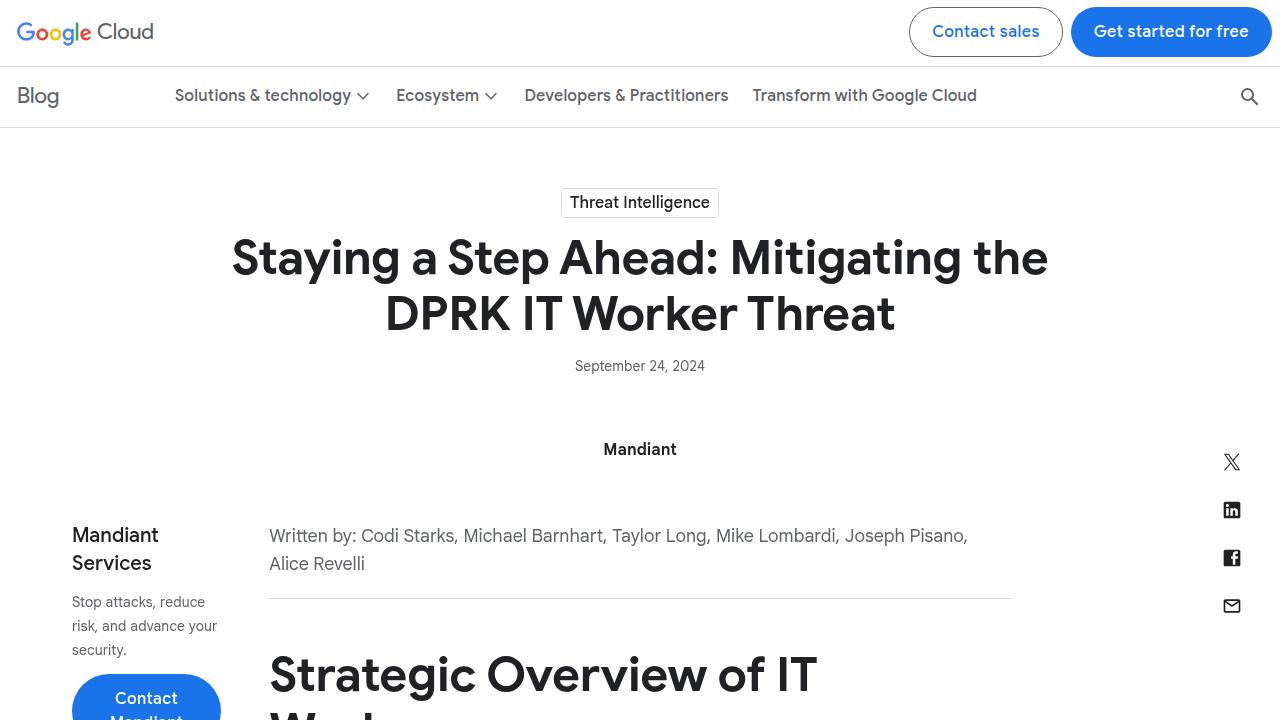1280x720 pixels.
Task: Expand the Ecosystem menu
Action: (x=447, y=96)
